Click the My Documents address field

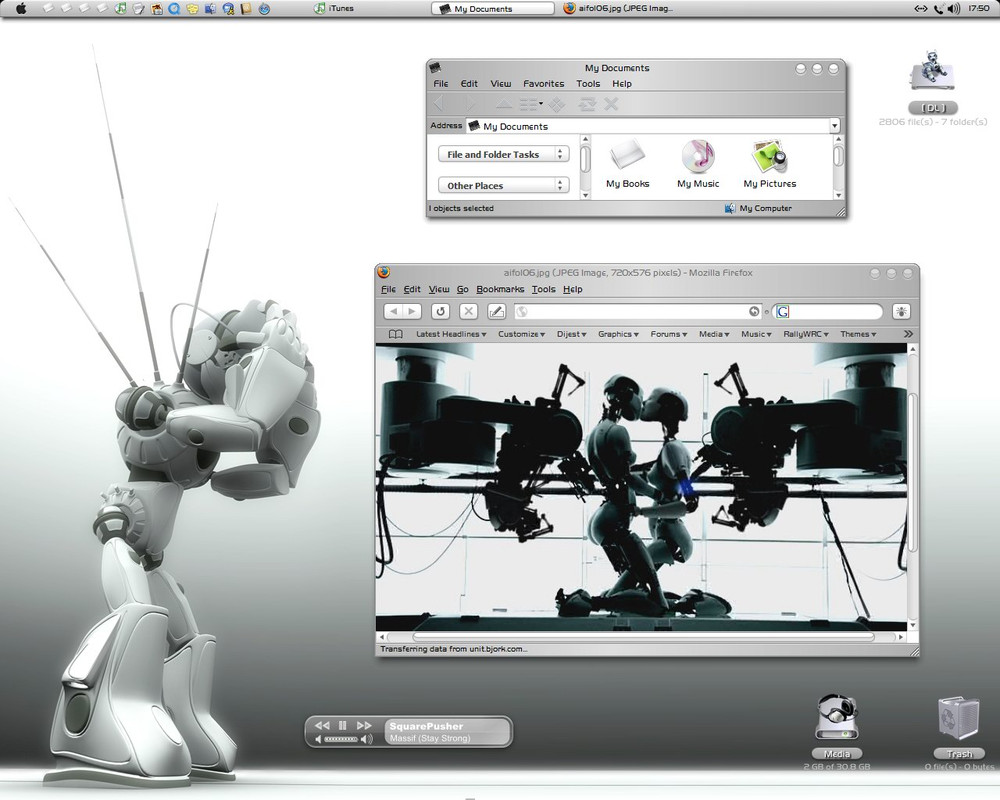pyautogui.click(x=647, y=126)
